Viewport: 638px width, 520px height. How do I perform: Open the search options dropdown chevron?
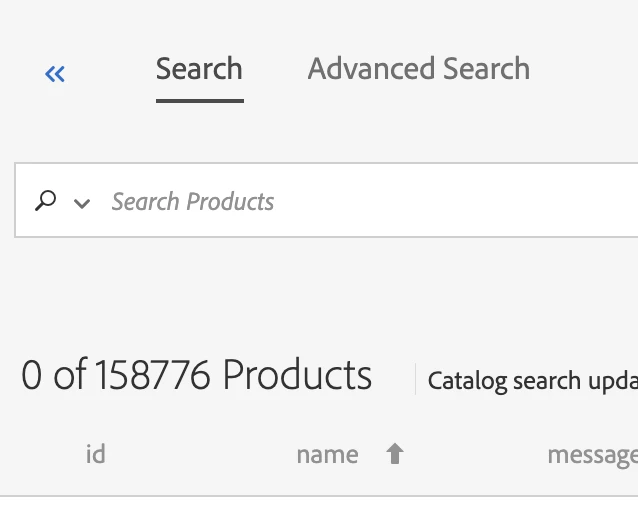tap(82, 203)
